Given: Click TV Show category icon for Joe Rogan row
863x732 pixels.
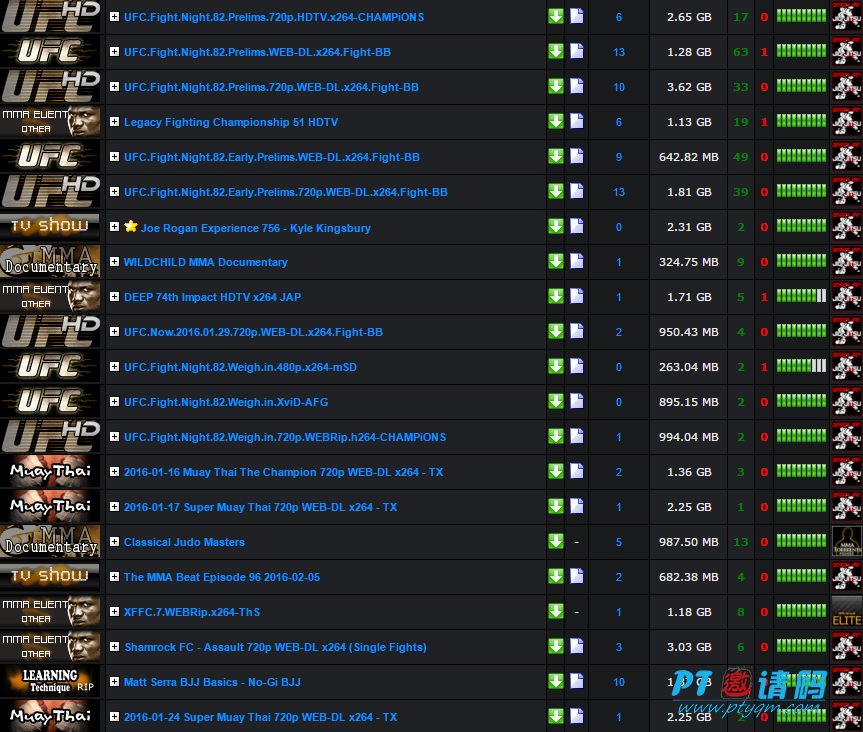Looking at the screenshot, I should (x=51, y=227).
